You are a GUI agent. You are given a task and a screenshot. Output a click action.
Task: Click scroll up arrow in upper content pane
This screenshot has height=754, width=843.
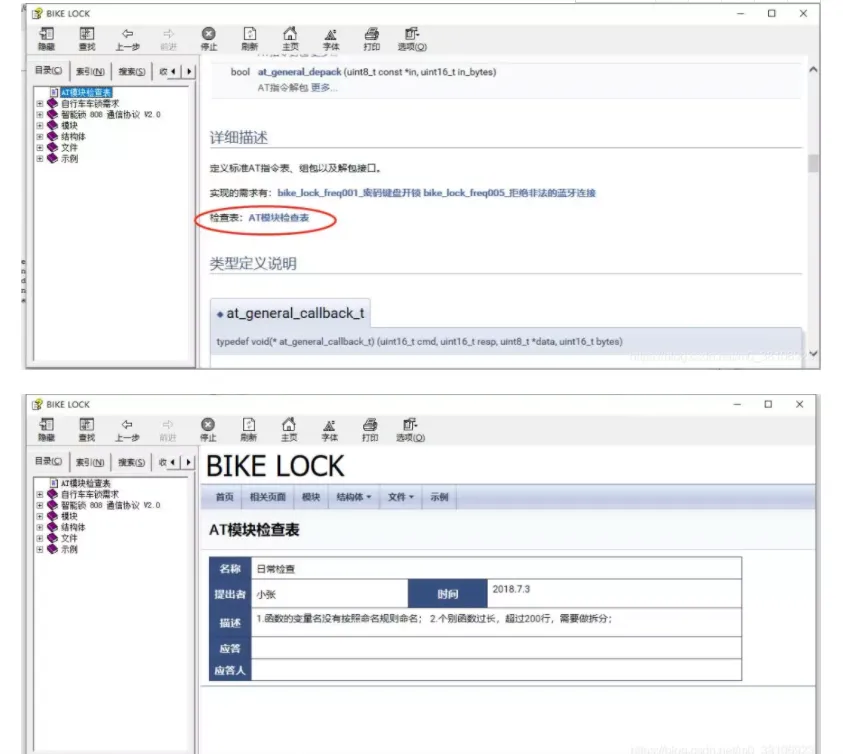[813, 70]
